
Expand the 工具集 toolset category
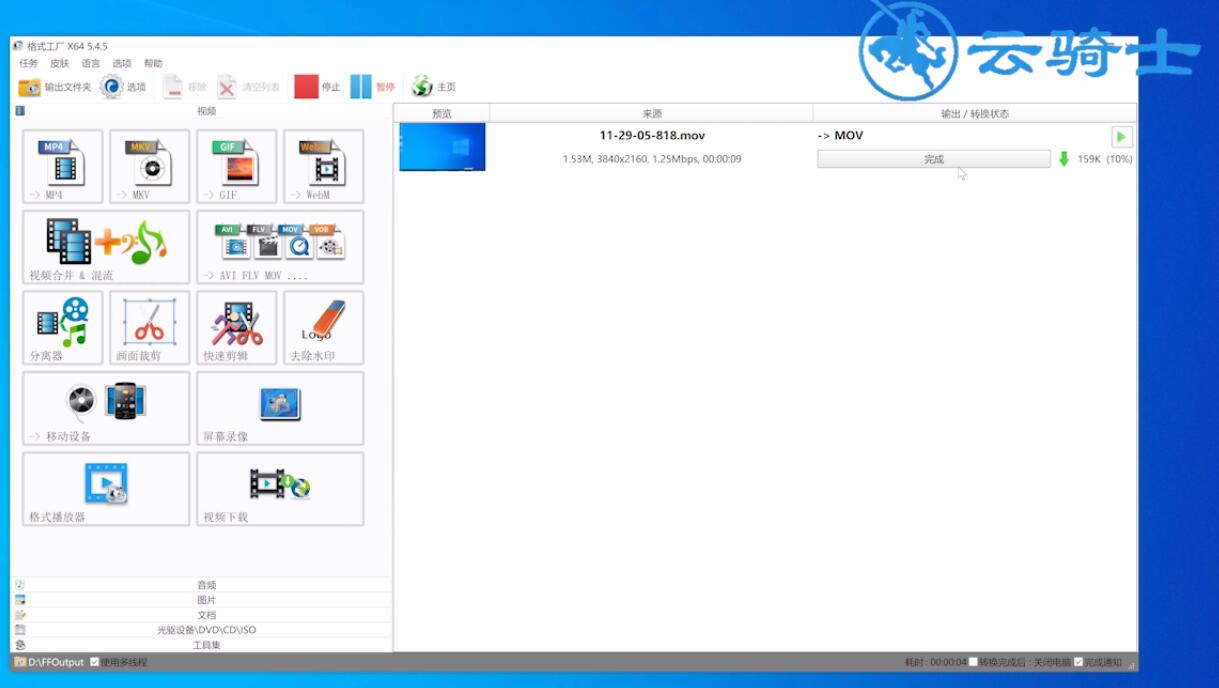click(203, 645)
